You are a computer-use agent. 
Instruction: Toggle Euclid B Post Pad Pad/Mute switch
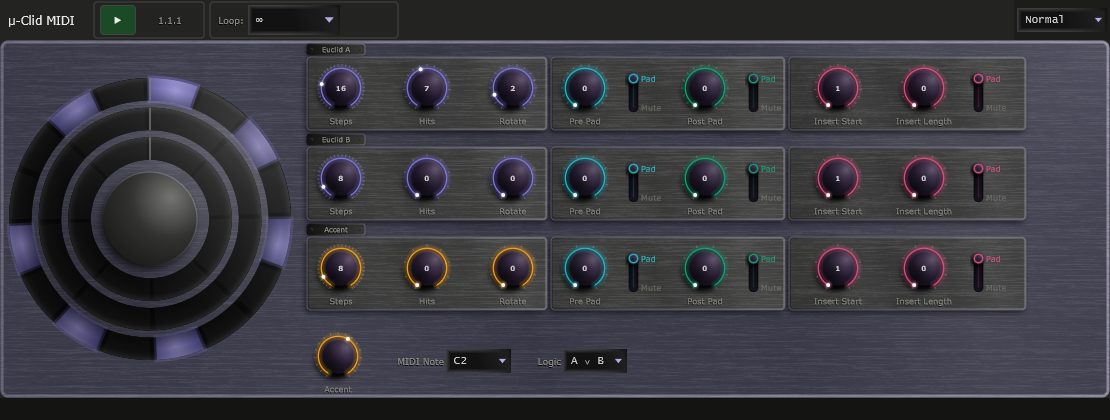click(x=753, y=183)
